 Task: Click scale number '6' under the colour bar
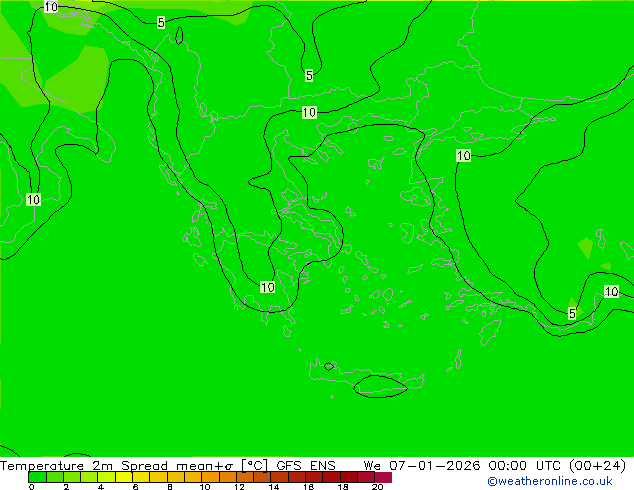coord(135,487)
